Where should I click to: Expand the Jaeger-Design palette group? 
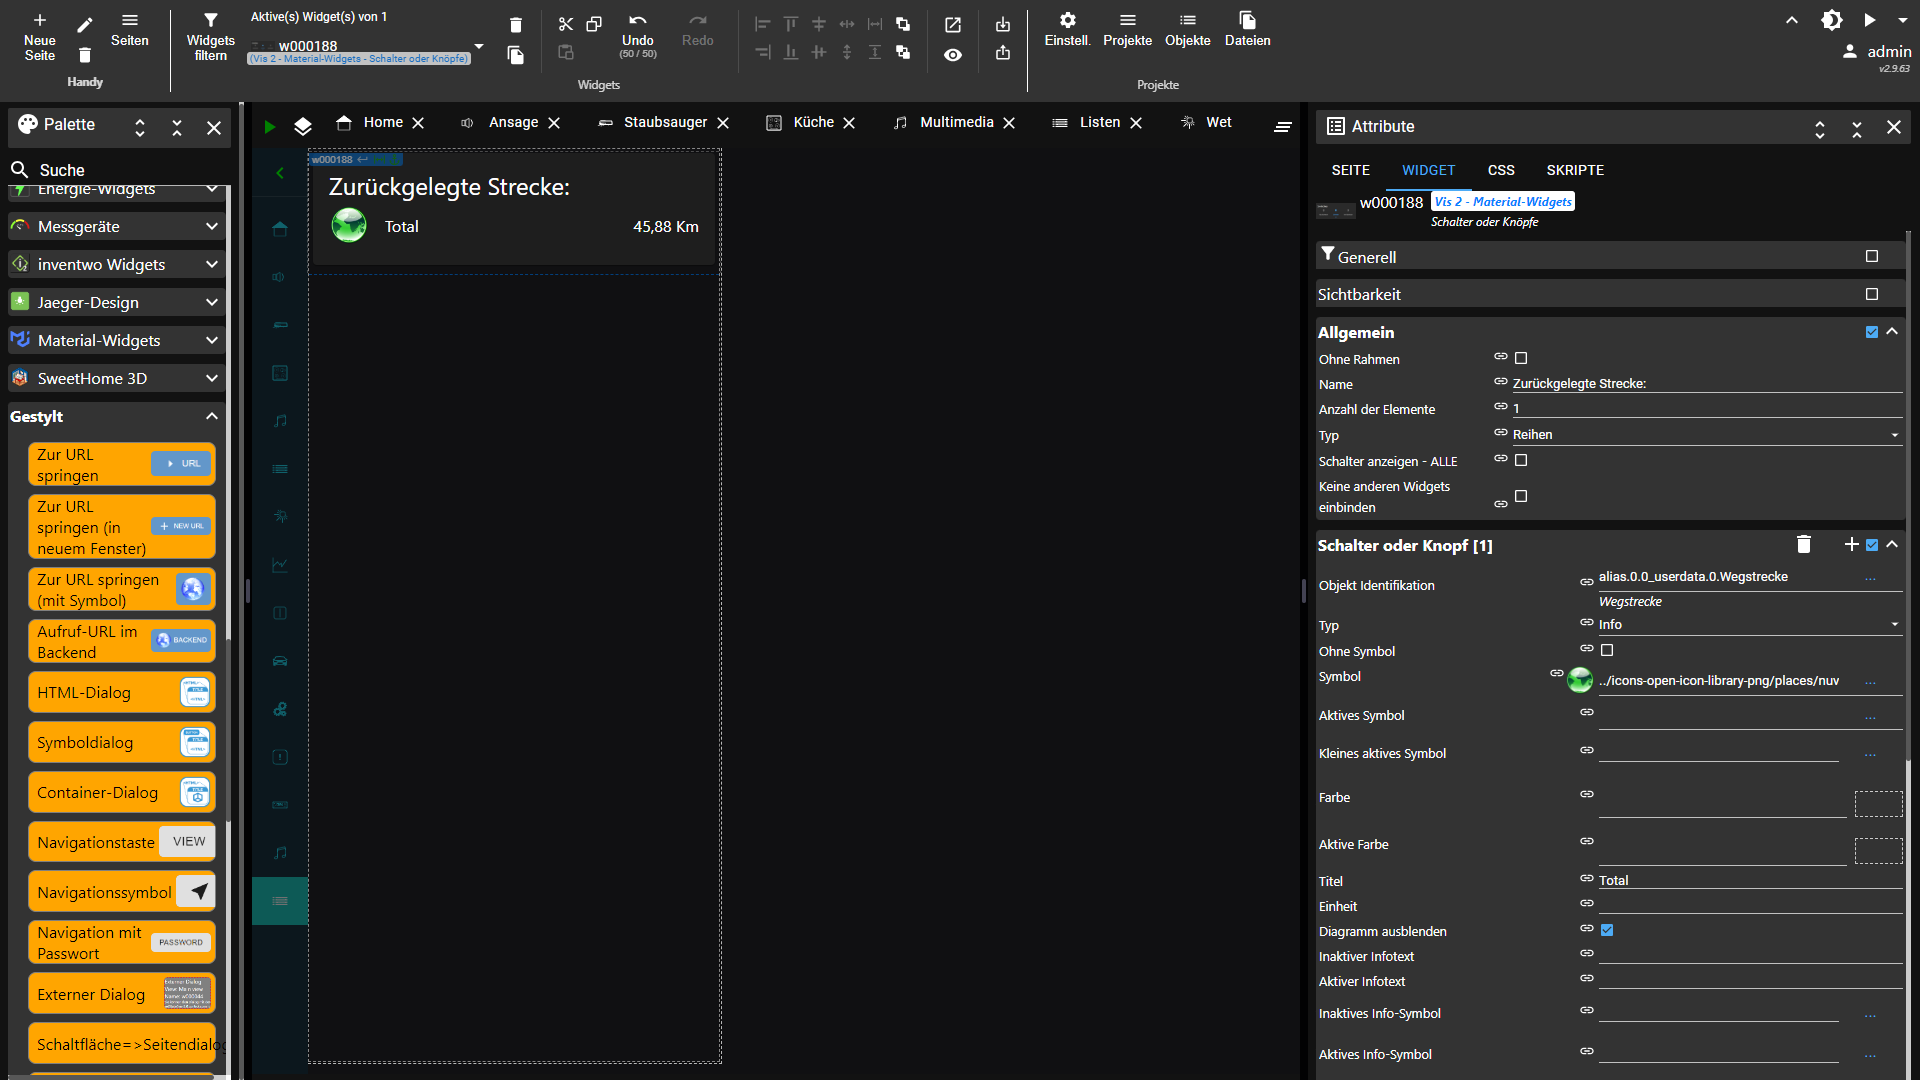coord(212,302)
